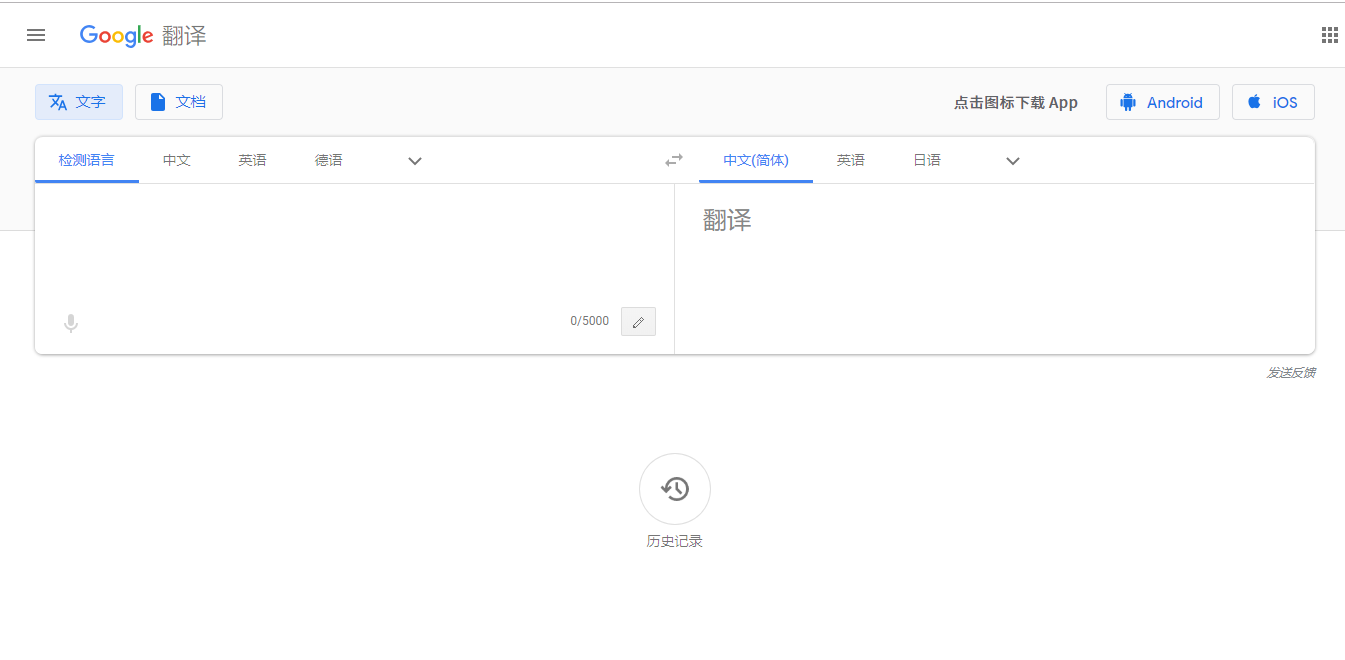Open the Google apps grid

click(1329, 35)
